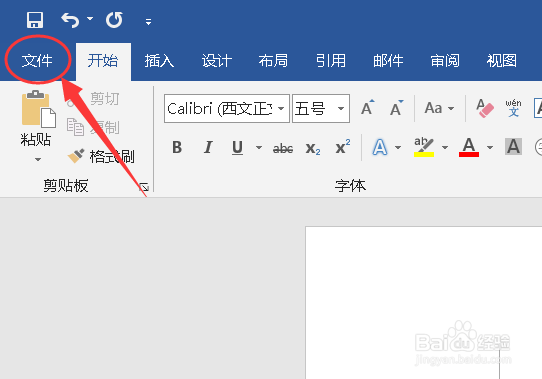Switch to the 审阅 (Review) tab
This screenshot has height=379, width=542.
click(445, 61)
